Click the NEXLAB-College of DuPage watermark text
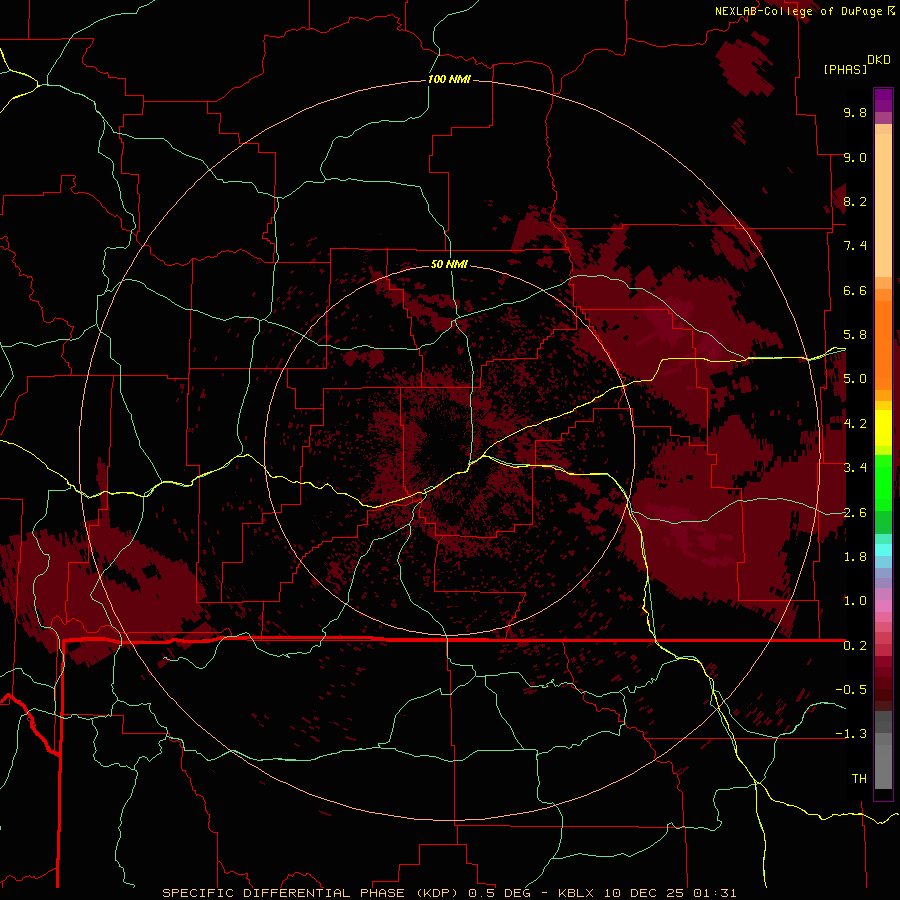Viewport: 900px width, 900px height. [x=800, y=11]
